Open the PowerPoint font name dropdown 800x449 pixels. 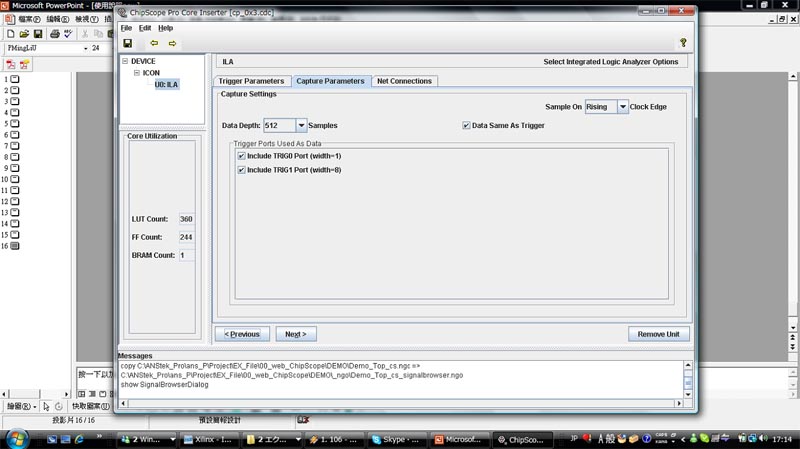pos(86,48)
